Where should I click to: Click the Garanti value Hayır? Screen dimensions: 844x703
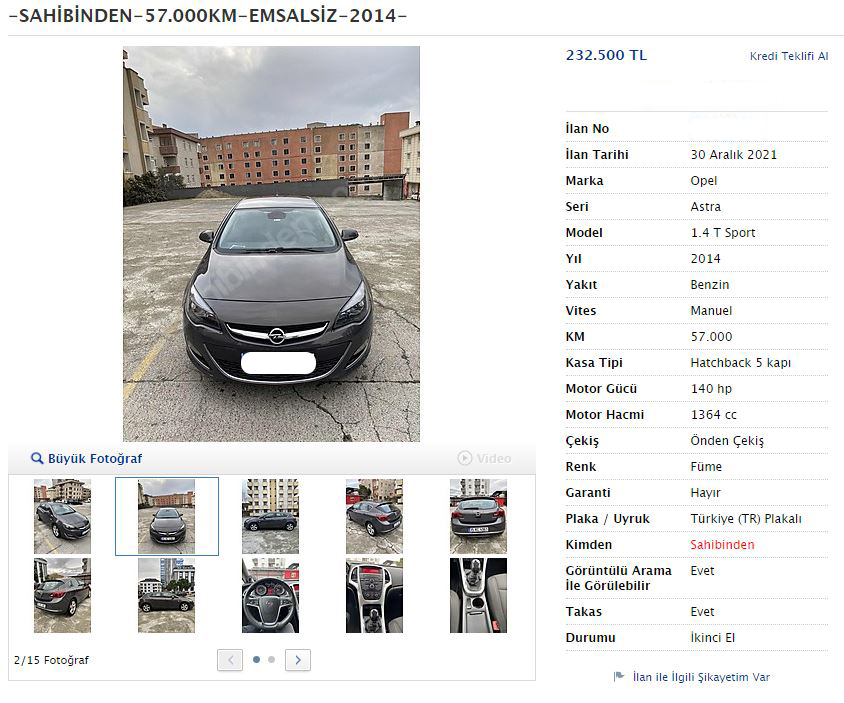point(705,493)
